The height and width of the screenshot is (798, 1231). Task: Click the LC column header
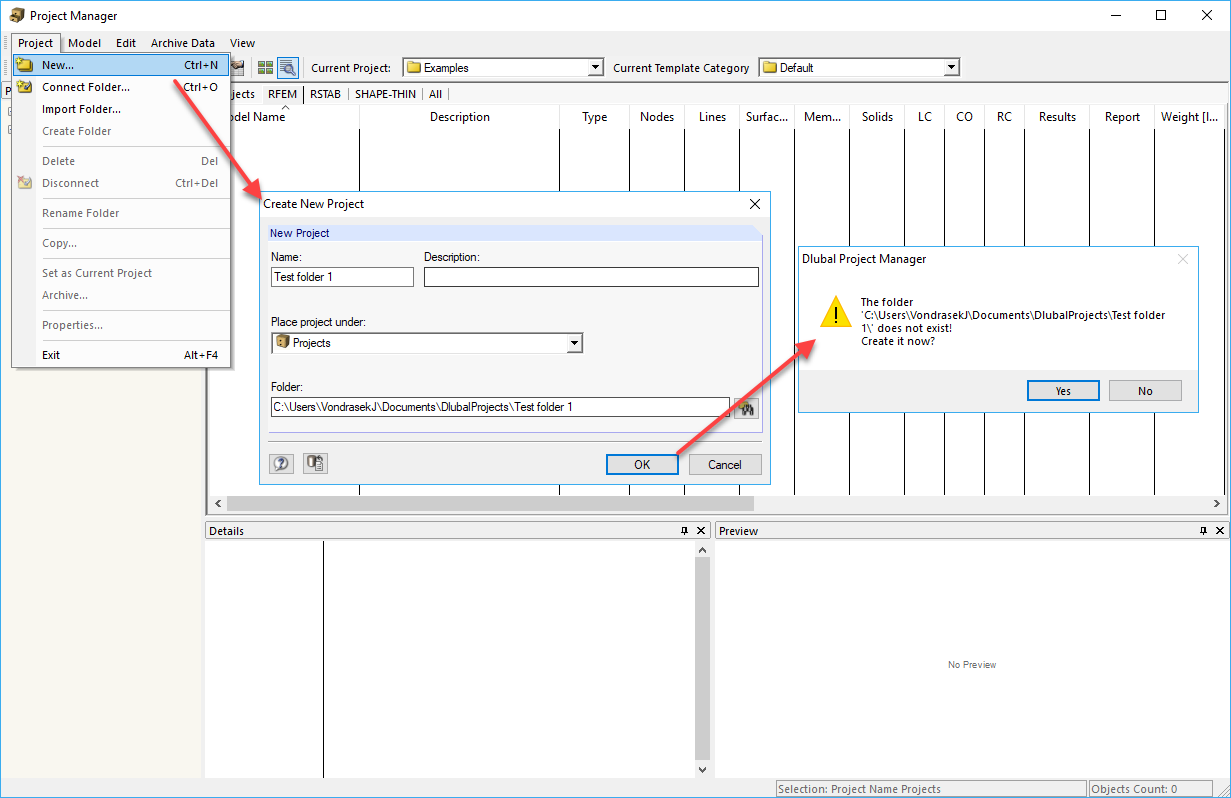click(x=925, y=117)
